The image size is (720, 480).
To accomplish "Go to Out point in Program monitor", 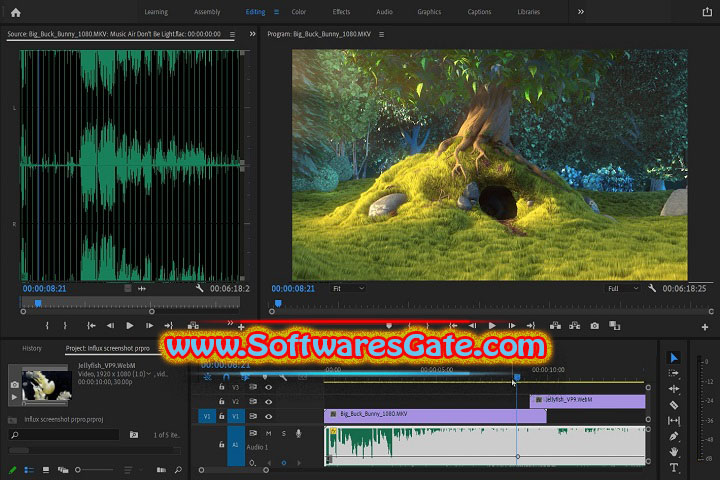I will click(531, 325).
